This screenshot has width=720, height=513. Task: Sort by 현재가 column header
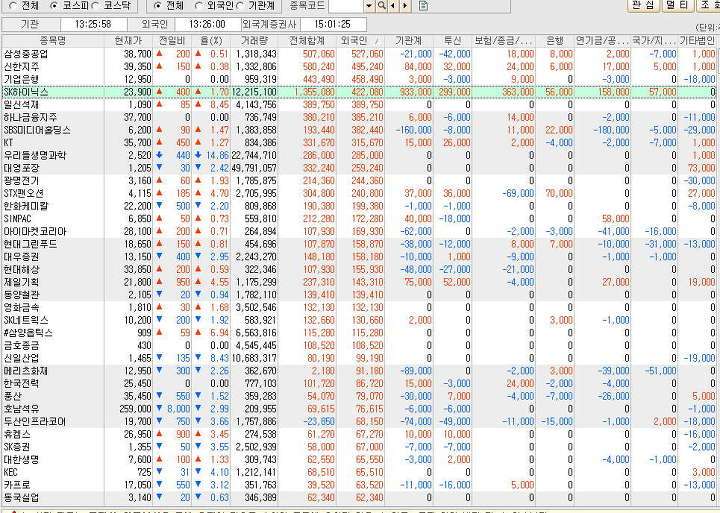pyautogui.click(x=129, y=40)
